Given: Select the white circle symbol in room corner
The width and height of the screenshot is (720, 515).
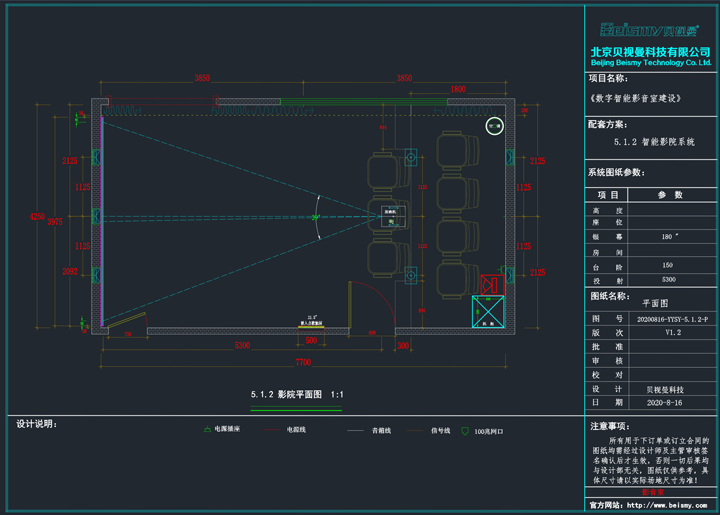Looking at the screenshot, I should click(x=495, y=126).
